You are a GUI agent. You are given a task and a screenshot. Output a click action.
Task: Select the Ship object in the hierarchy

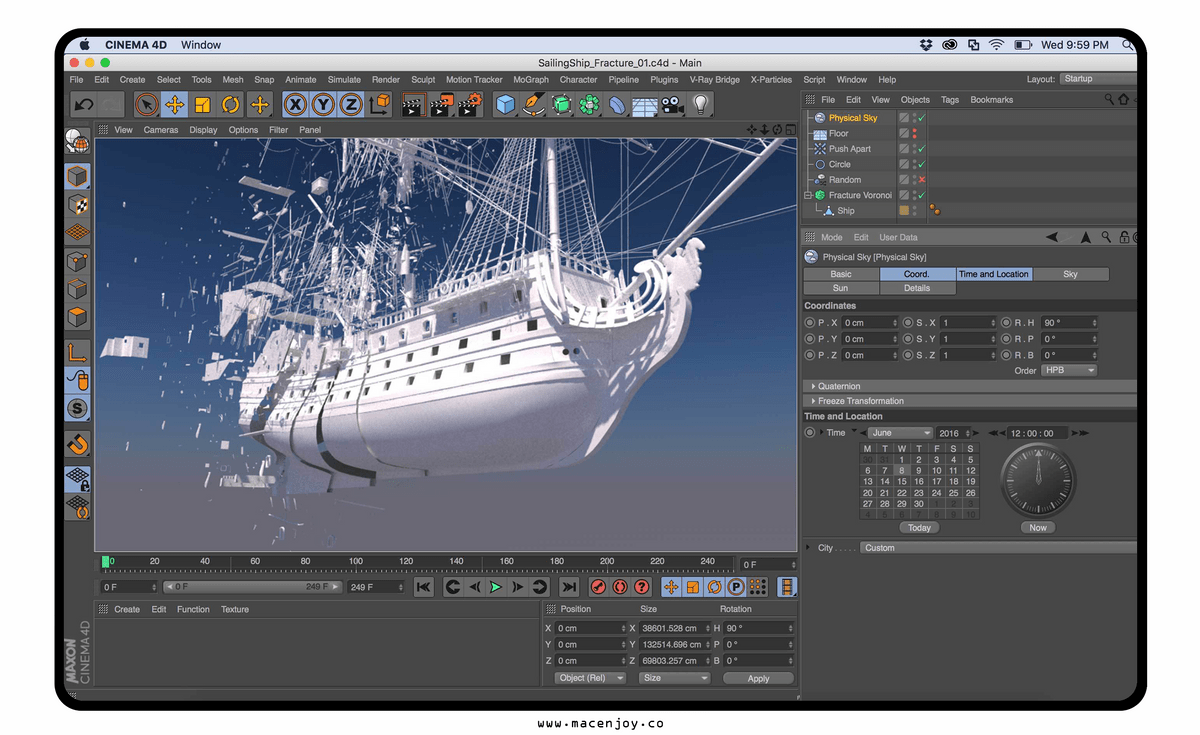point(846,211)
